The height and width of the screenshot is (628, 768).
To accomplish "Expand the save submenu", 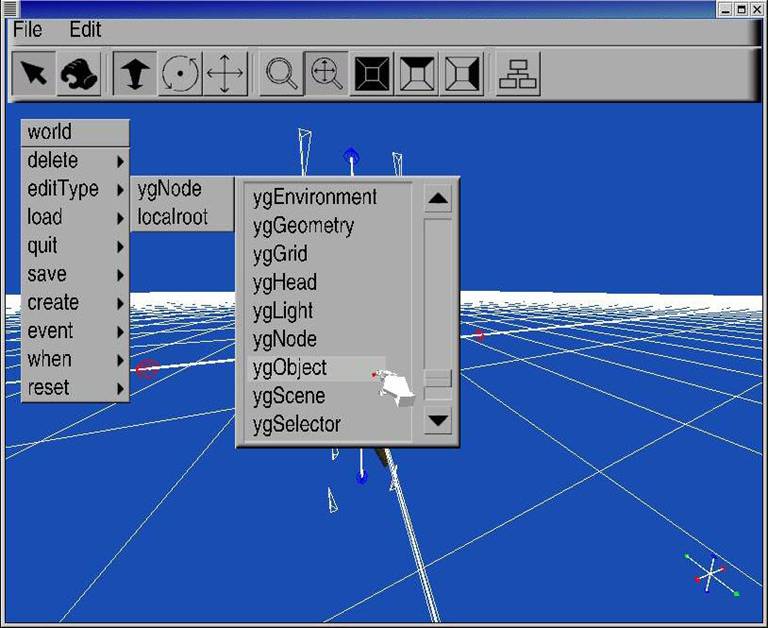I will pyautogui.click(x=75, y=274).
